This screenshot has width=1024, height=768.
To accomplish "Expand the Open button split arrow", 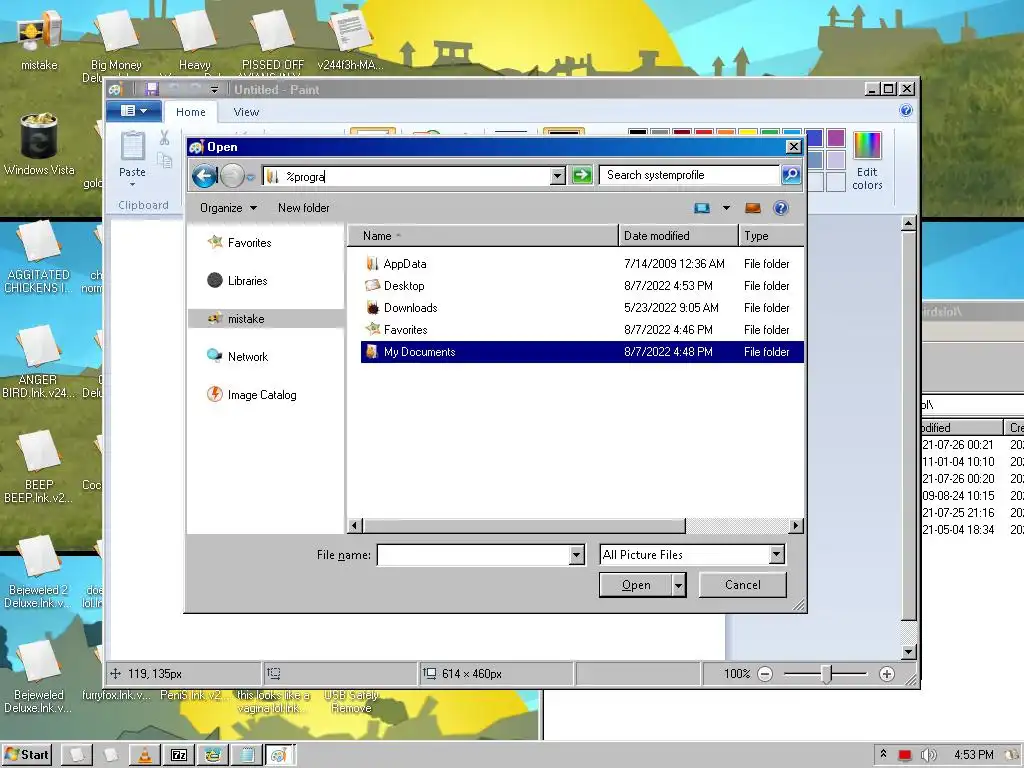I will pyautogui.click(x=679, y=585).
